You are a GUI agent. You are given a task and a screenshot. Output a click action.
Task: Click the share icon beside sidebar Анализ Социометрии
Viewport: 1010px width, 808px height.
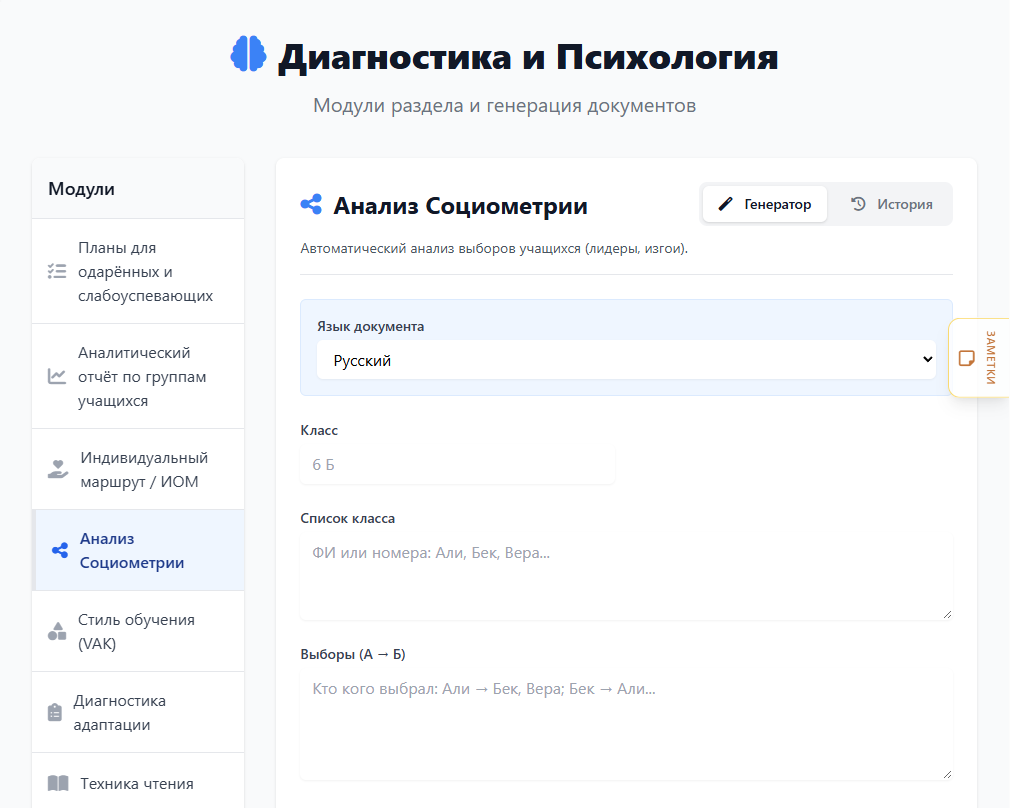[60, 550]
